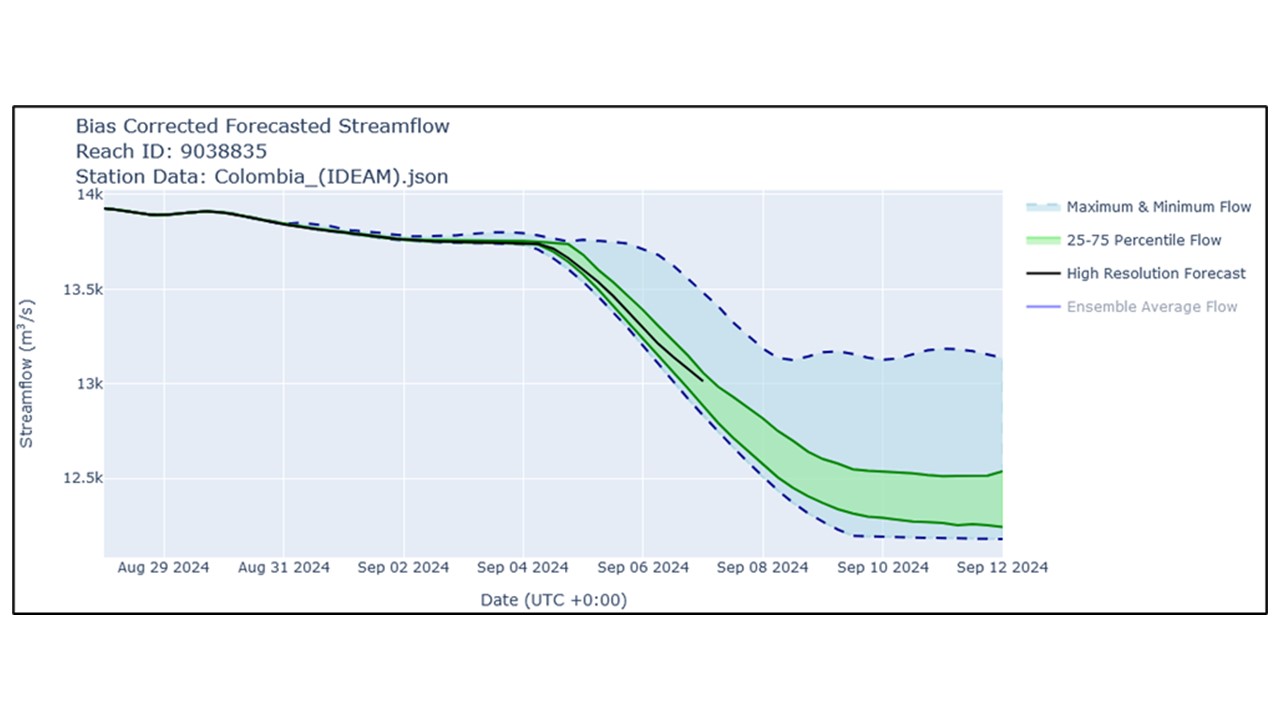Click the 'Aug 29 2024' date tick label
This screenshot has height=720, width=1280.
coord(164,567)
